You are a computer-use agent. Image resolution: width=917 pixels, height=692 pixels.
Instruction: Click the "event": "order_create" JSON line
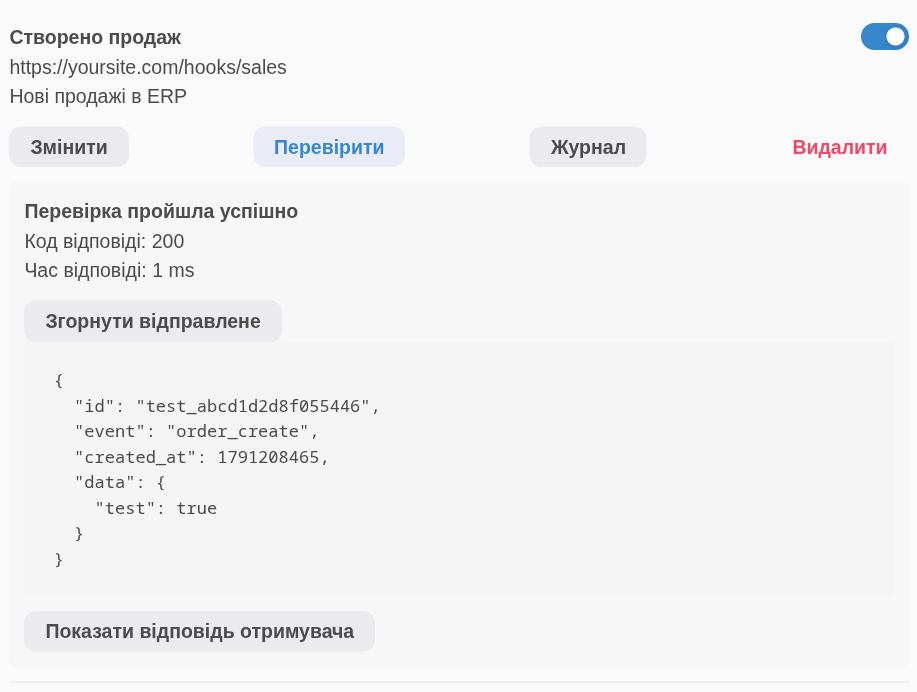click(196, 432)
